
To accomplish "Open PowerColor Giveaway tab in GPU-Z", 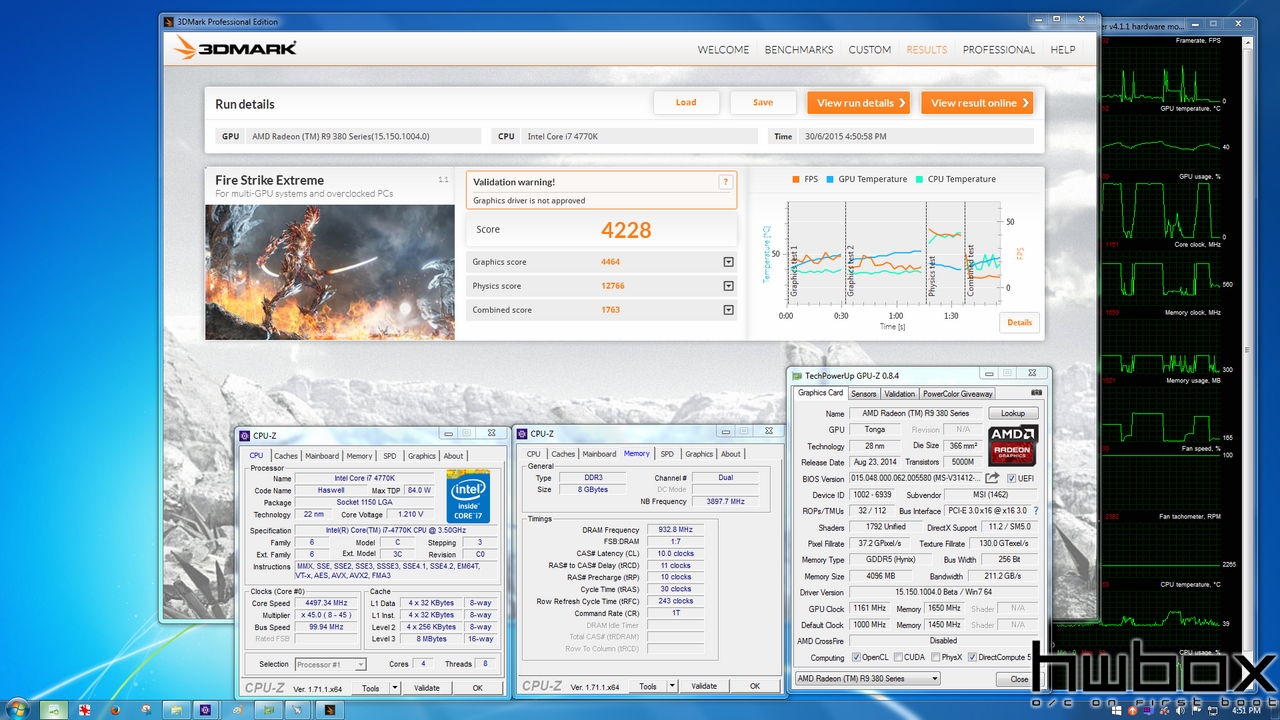I will [958, 394].
